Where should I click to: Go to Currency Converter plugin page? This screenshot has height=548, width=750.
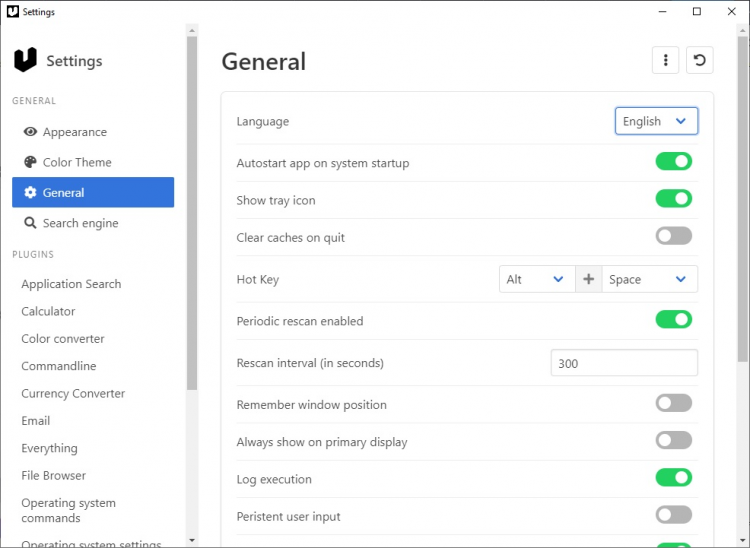click(73, 394)
